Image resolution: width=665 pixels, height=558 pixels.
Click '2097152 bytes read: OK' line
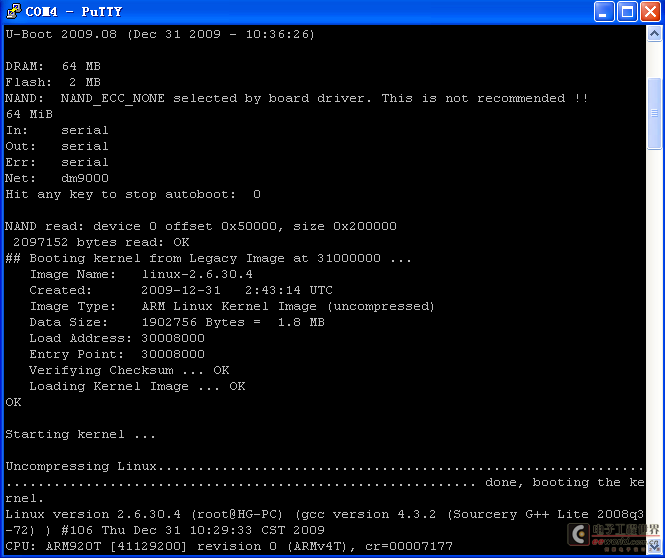(x=101, y=242)
